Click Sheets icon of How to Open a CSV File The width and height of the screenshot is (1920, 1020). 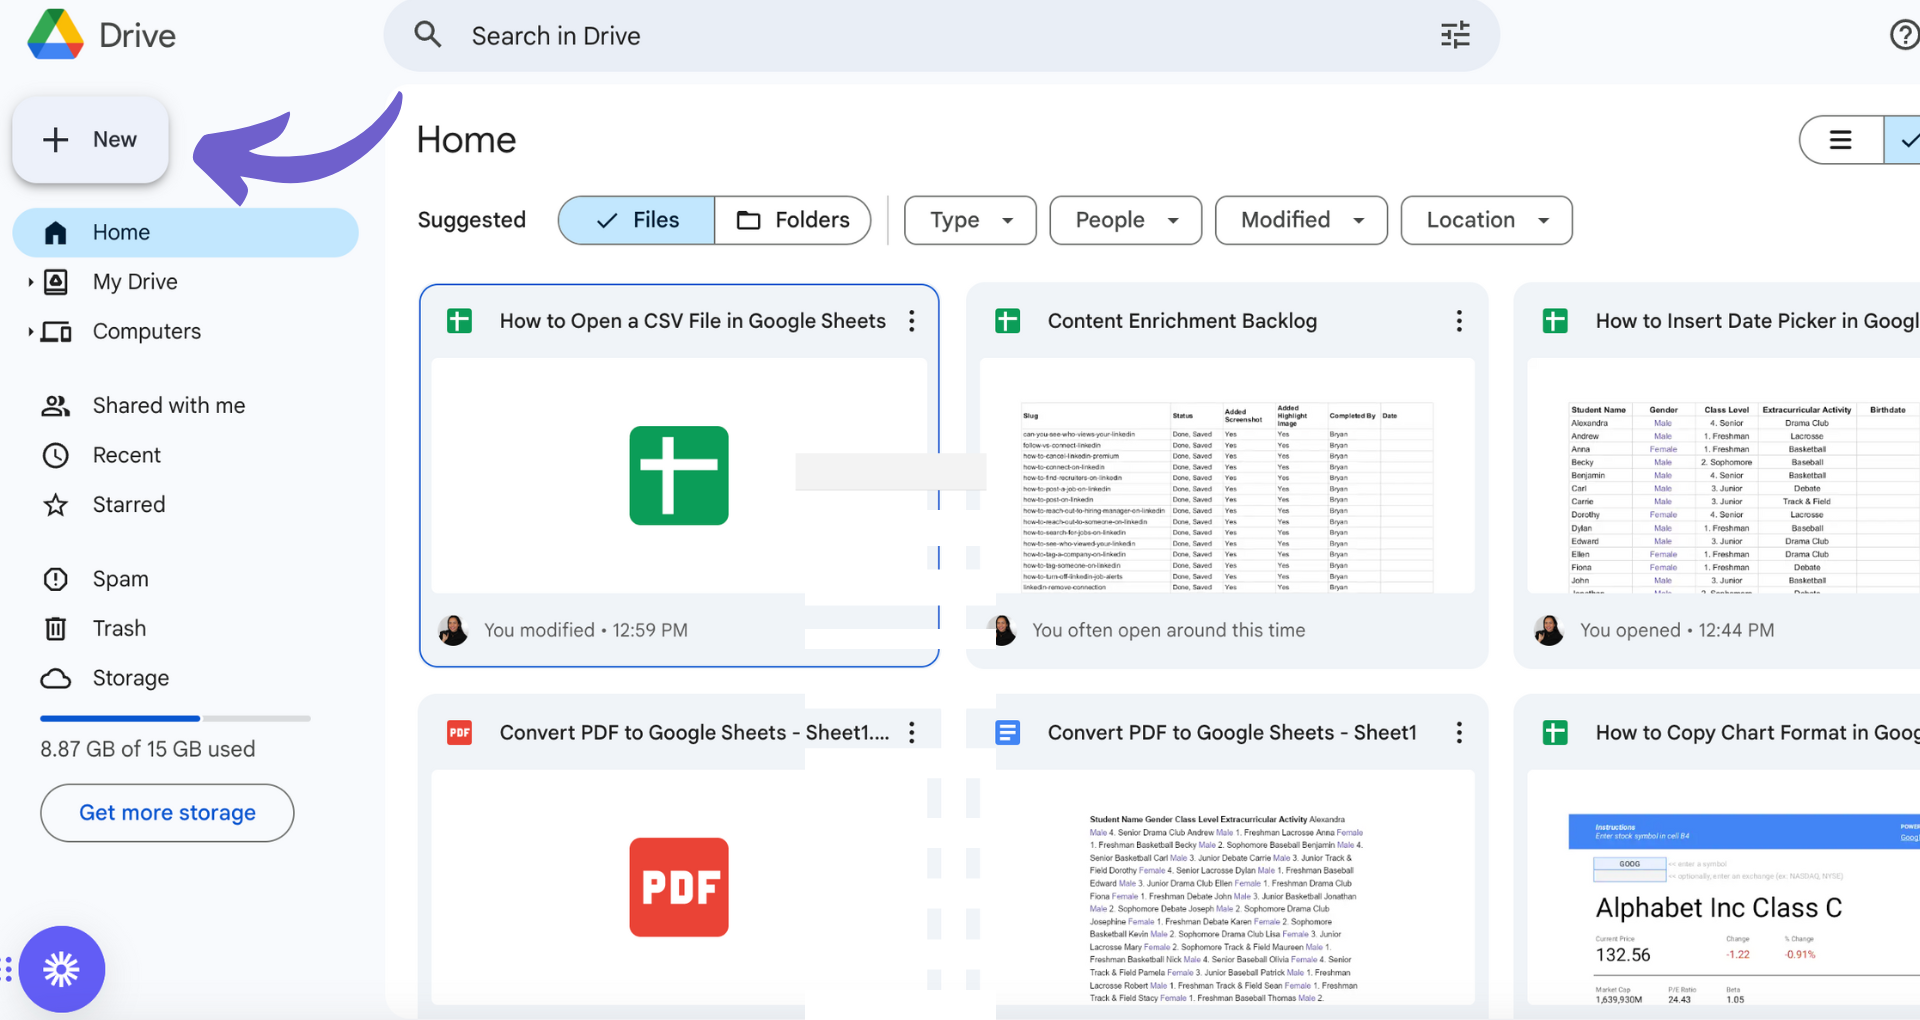coord(460,321)
